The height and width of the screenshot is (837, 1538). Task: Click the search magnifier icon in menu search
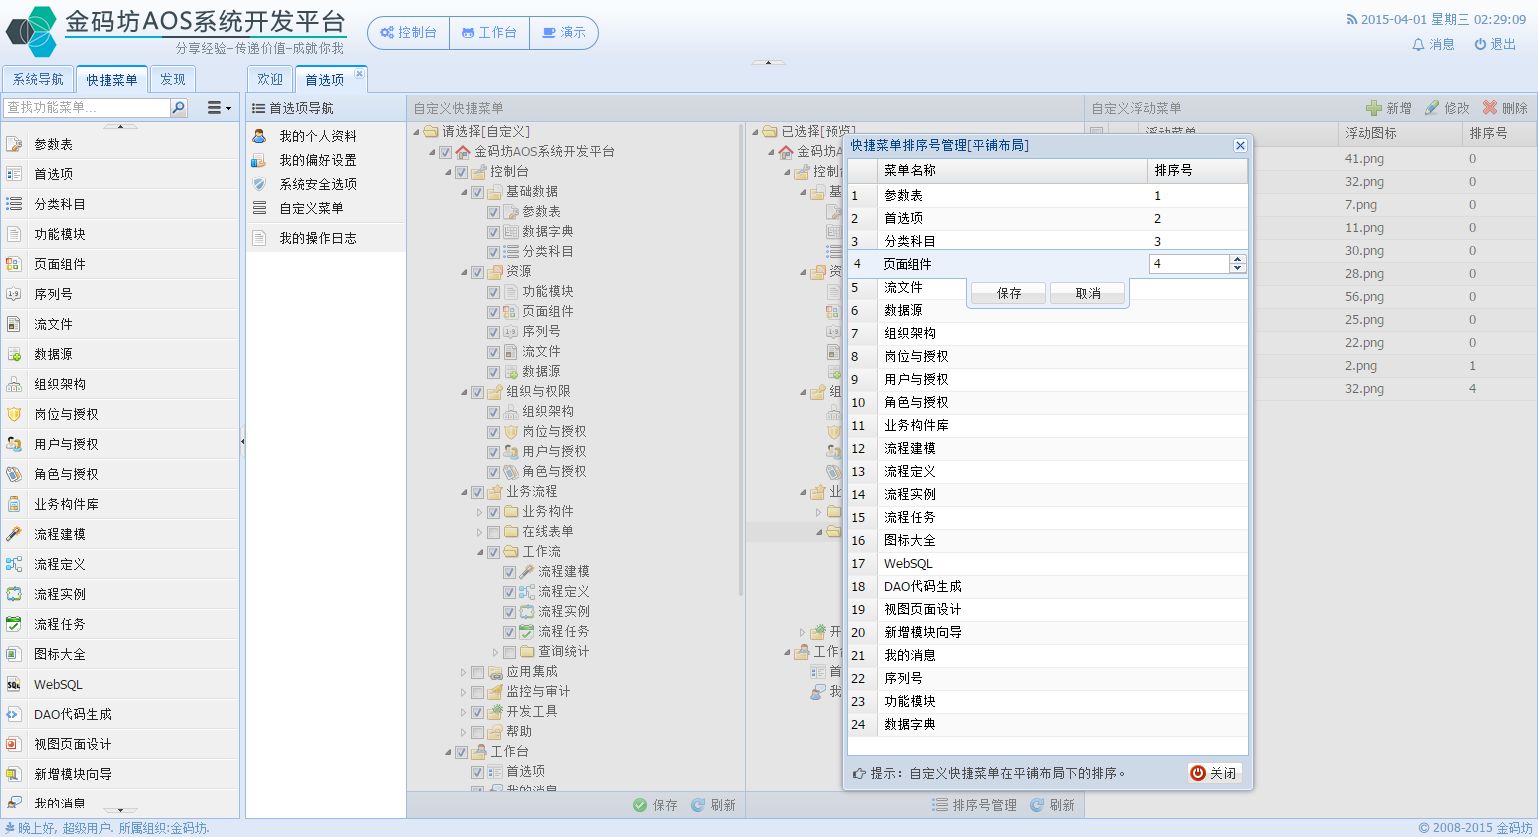pos(179,108)
